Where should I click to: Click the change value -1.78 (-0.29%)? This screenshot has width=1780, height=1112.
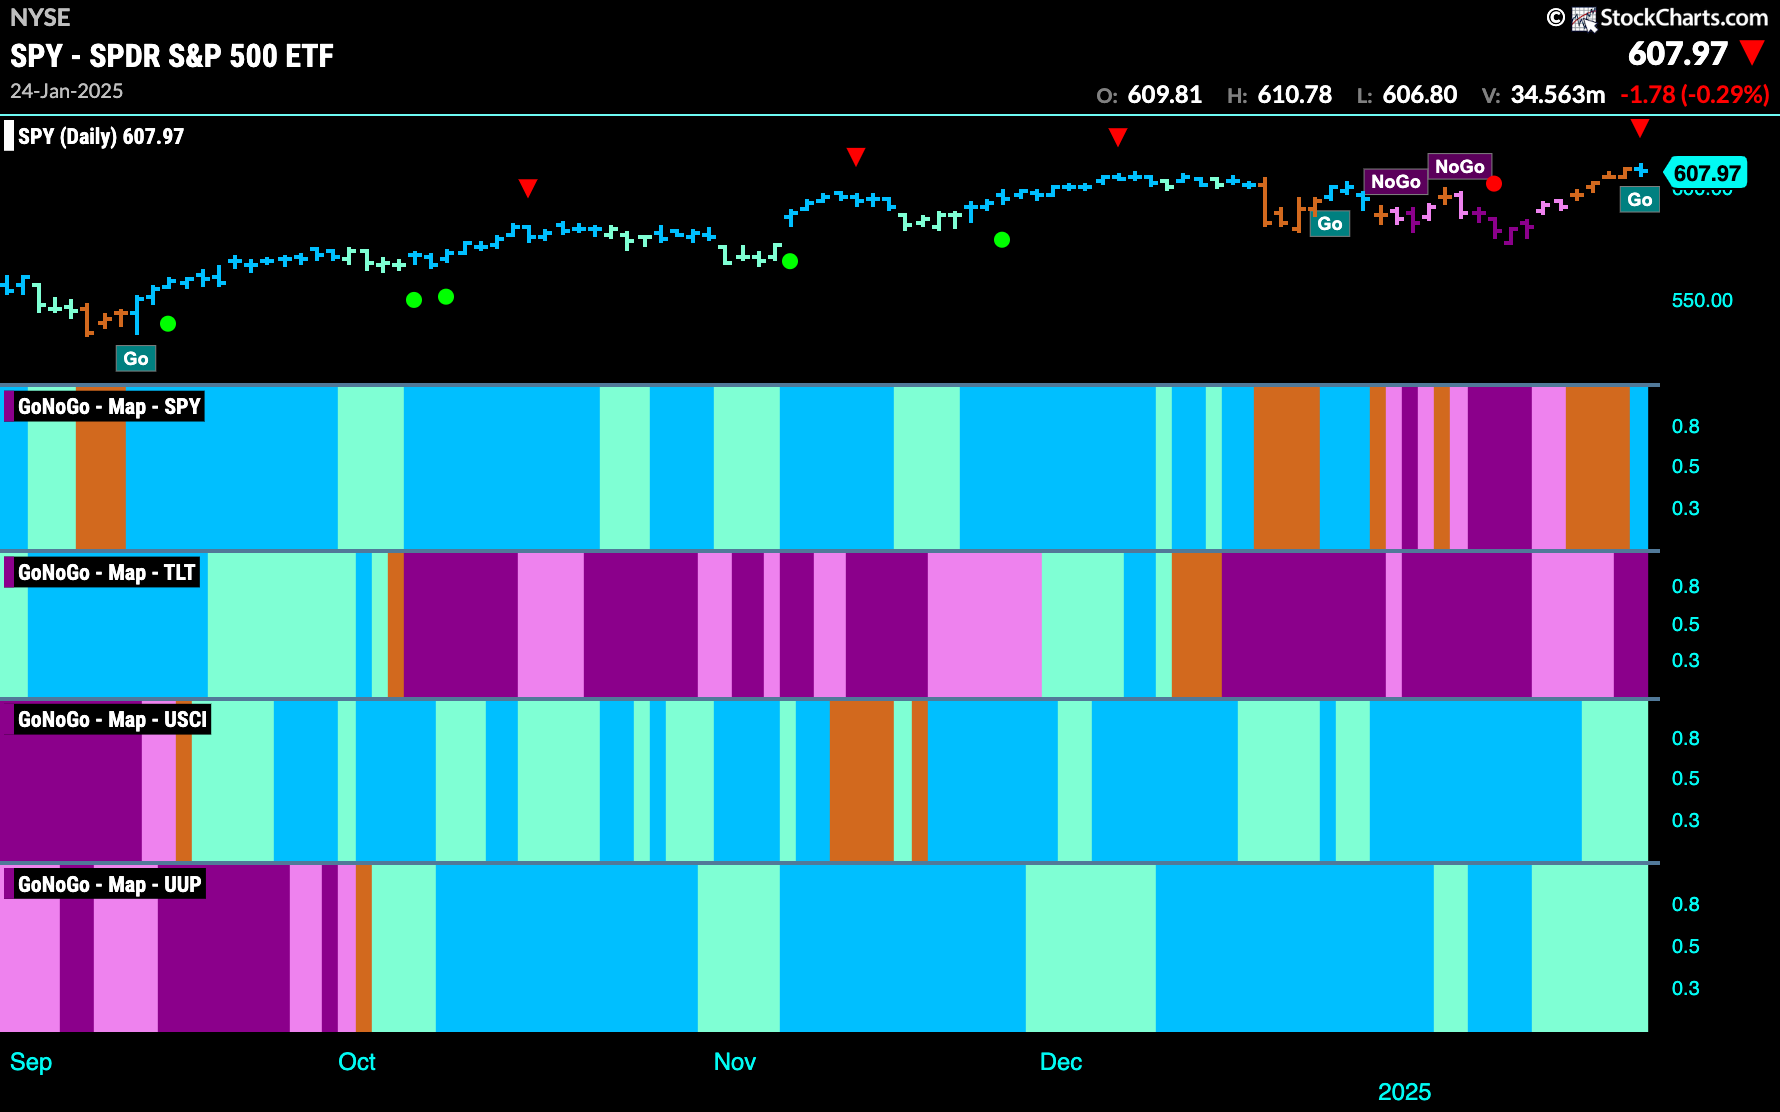coord(1695,95)
